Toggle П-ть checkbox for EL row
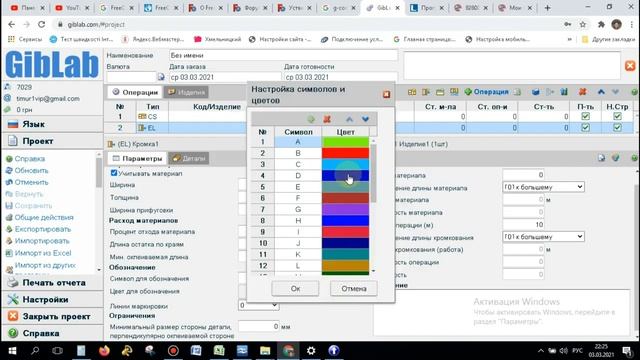Viewport: 640px width, 360px height. pos(585,127)
